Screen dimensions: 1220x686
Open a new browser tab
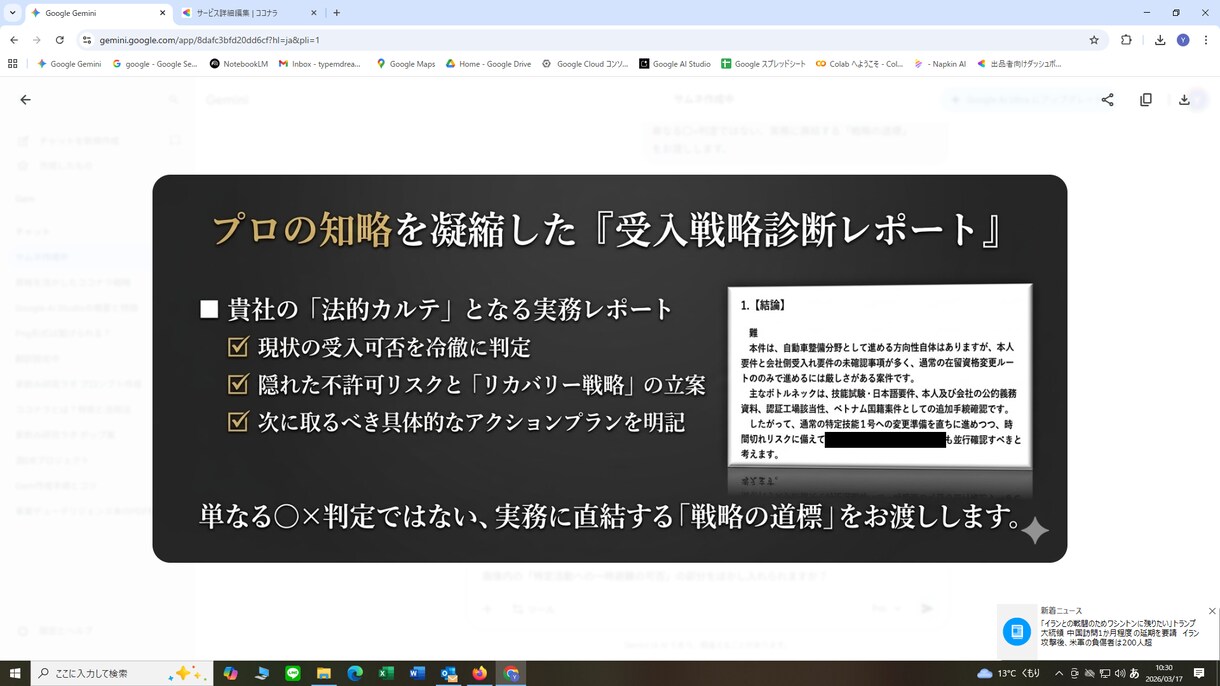click(x=336, y=13)
